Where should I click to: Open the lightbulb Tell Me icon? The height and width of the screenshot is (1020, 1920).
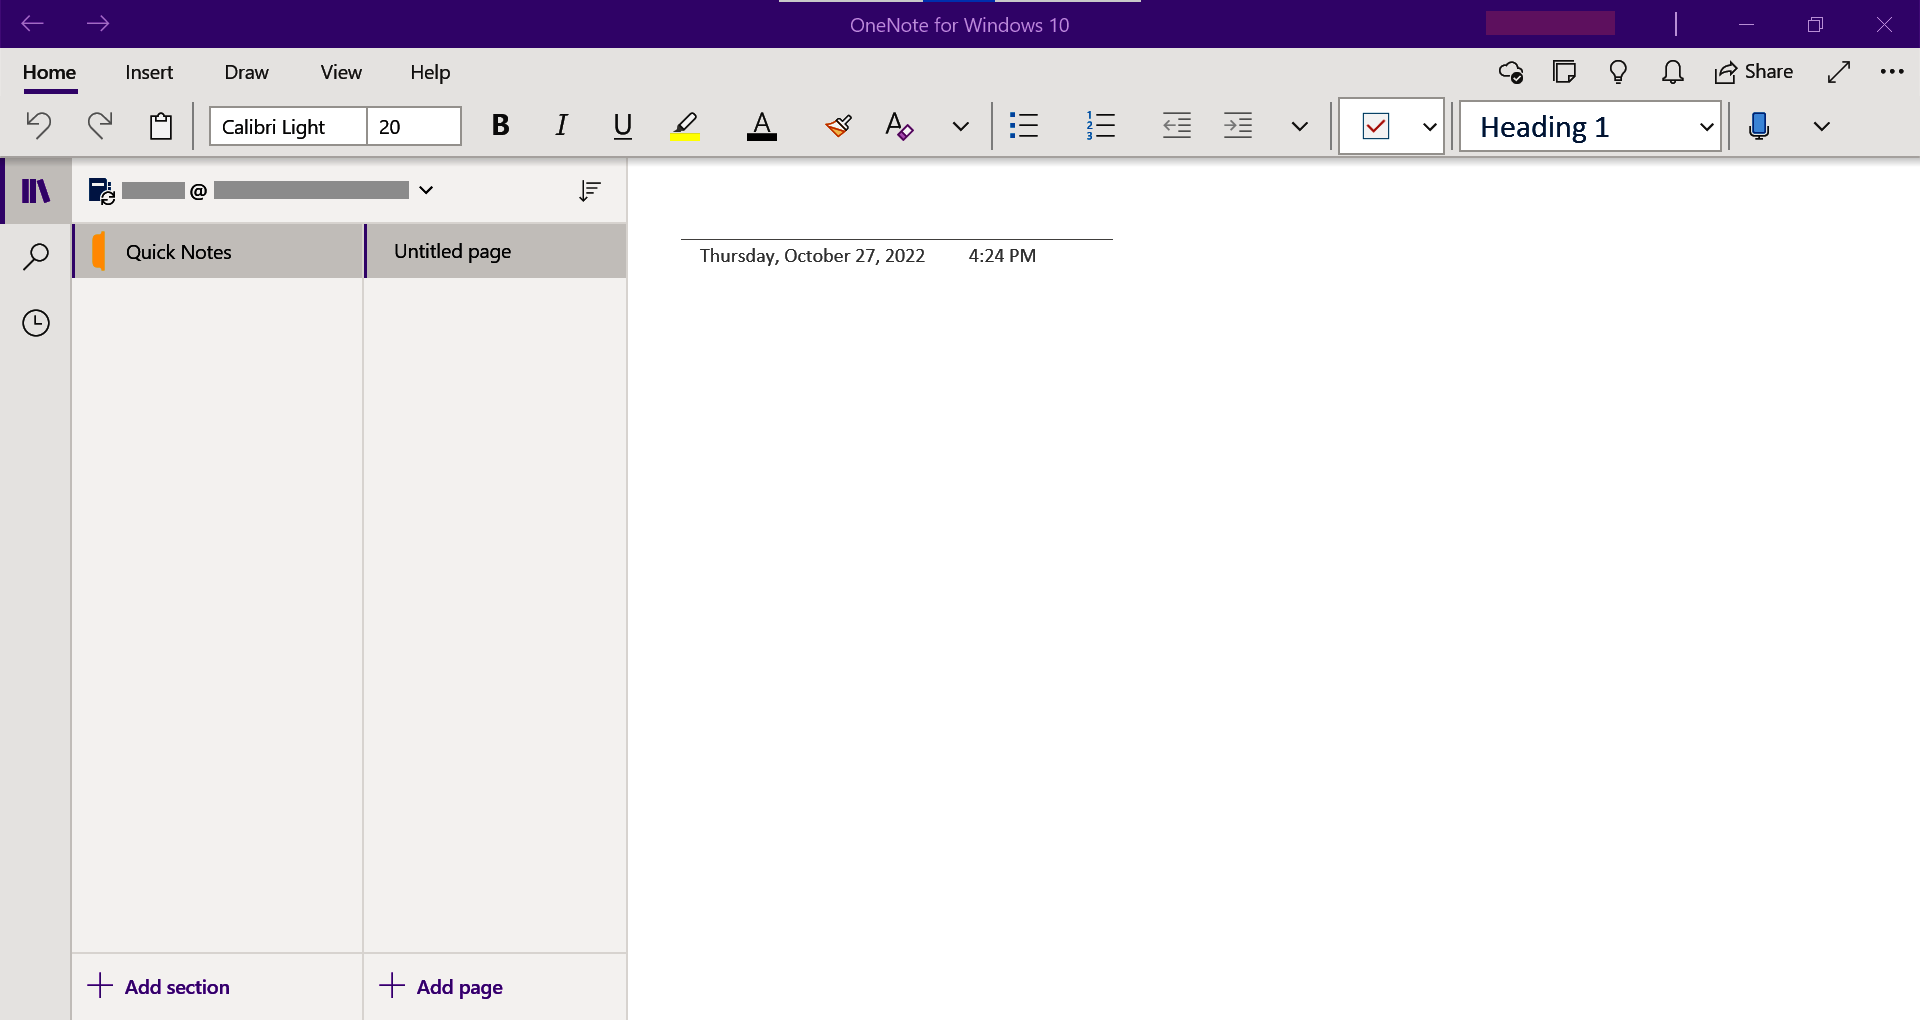click(1618, 72)
